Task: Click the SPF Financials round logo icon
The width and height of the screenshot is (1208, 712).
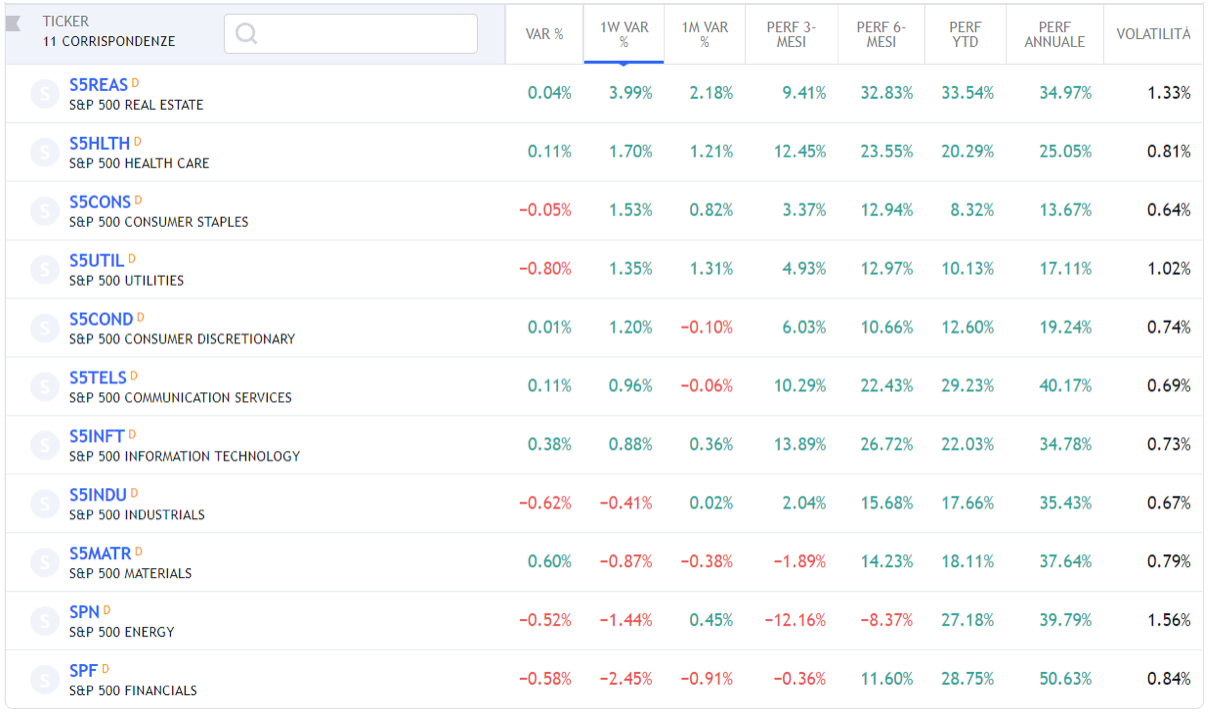Action: (45, 680)
